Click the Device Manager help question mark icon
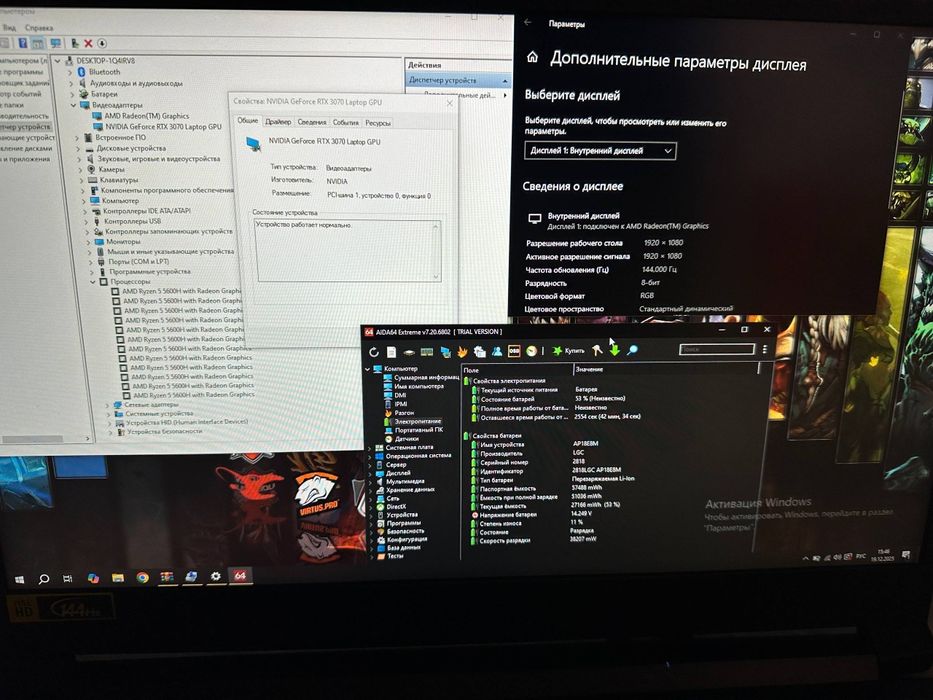 23,43
